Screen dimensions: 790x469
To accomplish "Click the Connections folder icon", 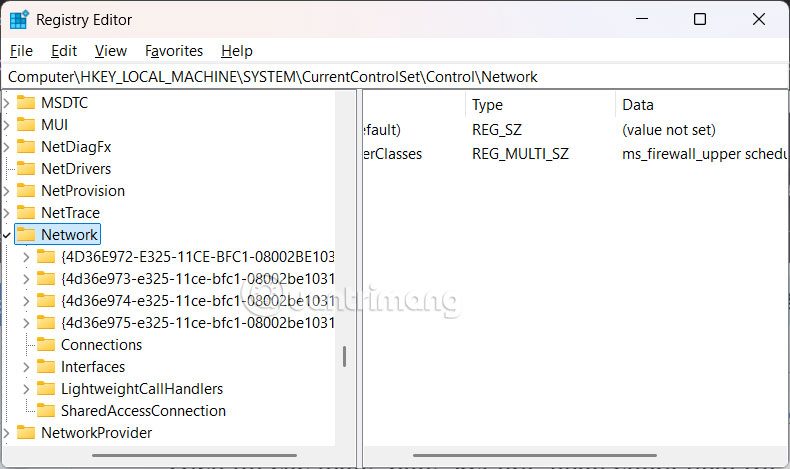I will click(x=46, y=345).
